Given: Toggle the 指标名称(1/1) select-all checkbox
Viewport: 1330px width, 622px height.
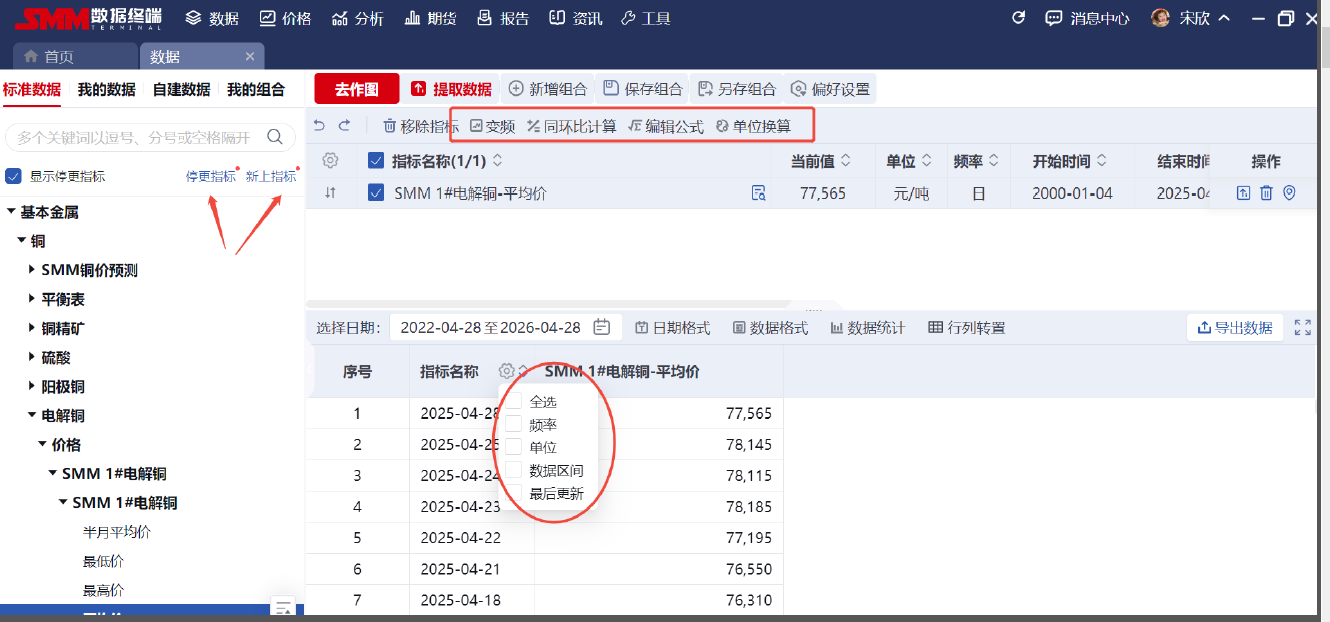Looking at the screenshot, I should click(x=376, y=161).
